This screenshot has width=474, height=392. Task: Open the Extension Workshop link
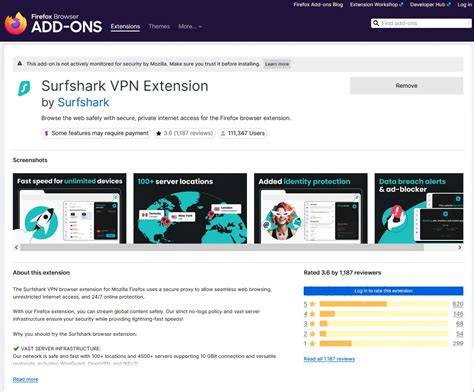(x=377, y=5)
